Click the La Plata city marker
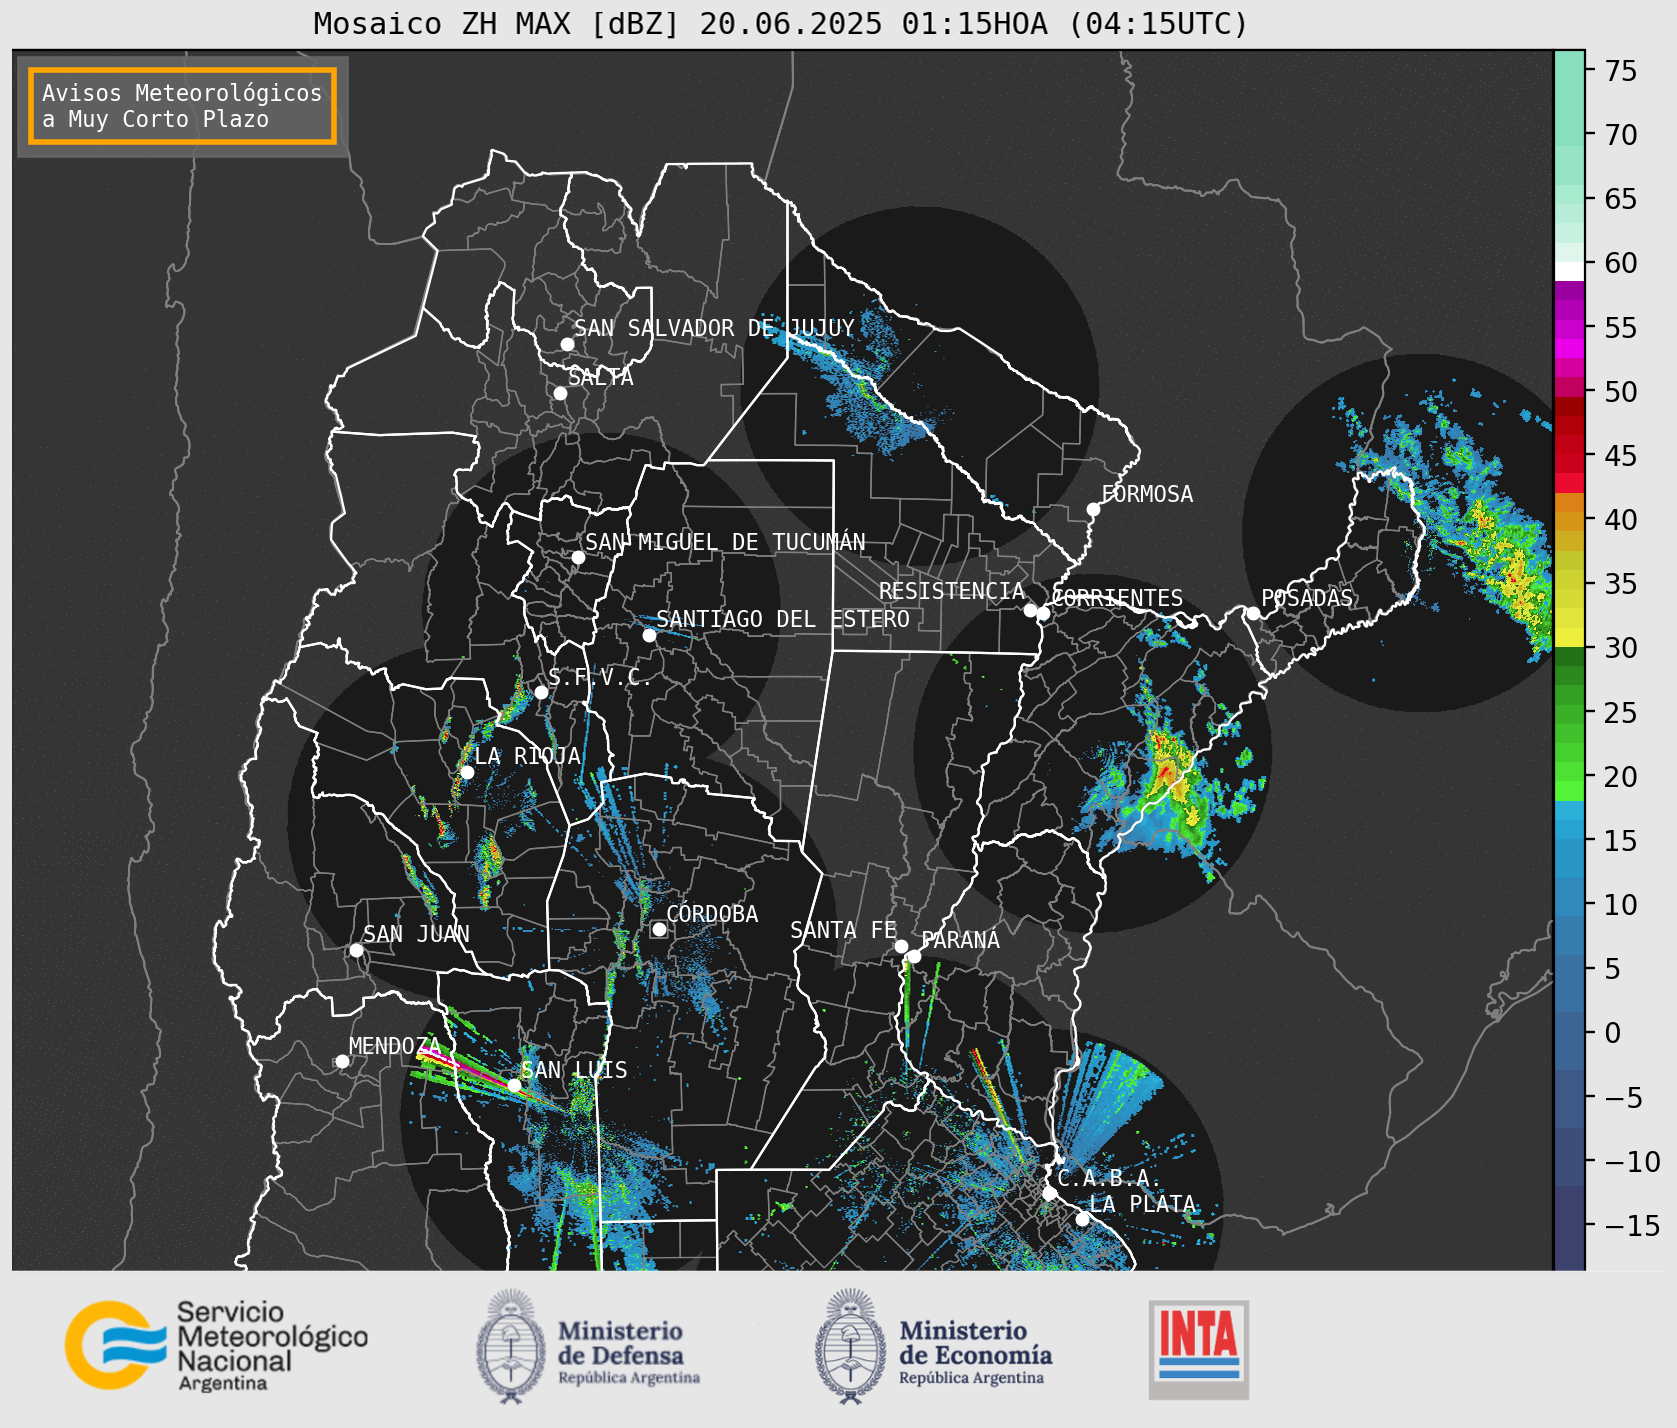 coord(1082,1219)
